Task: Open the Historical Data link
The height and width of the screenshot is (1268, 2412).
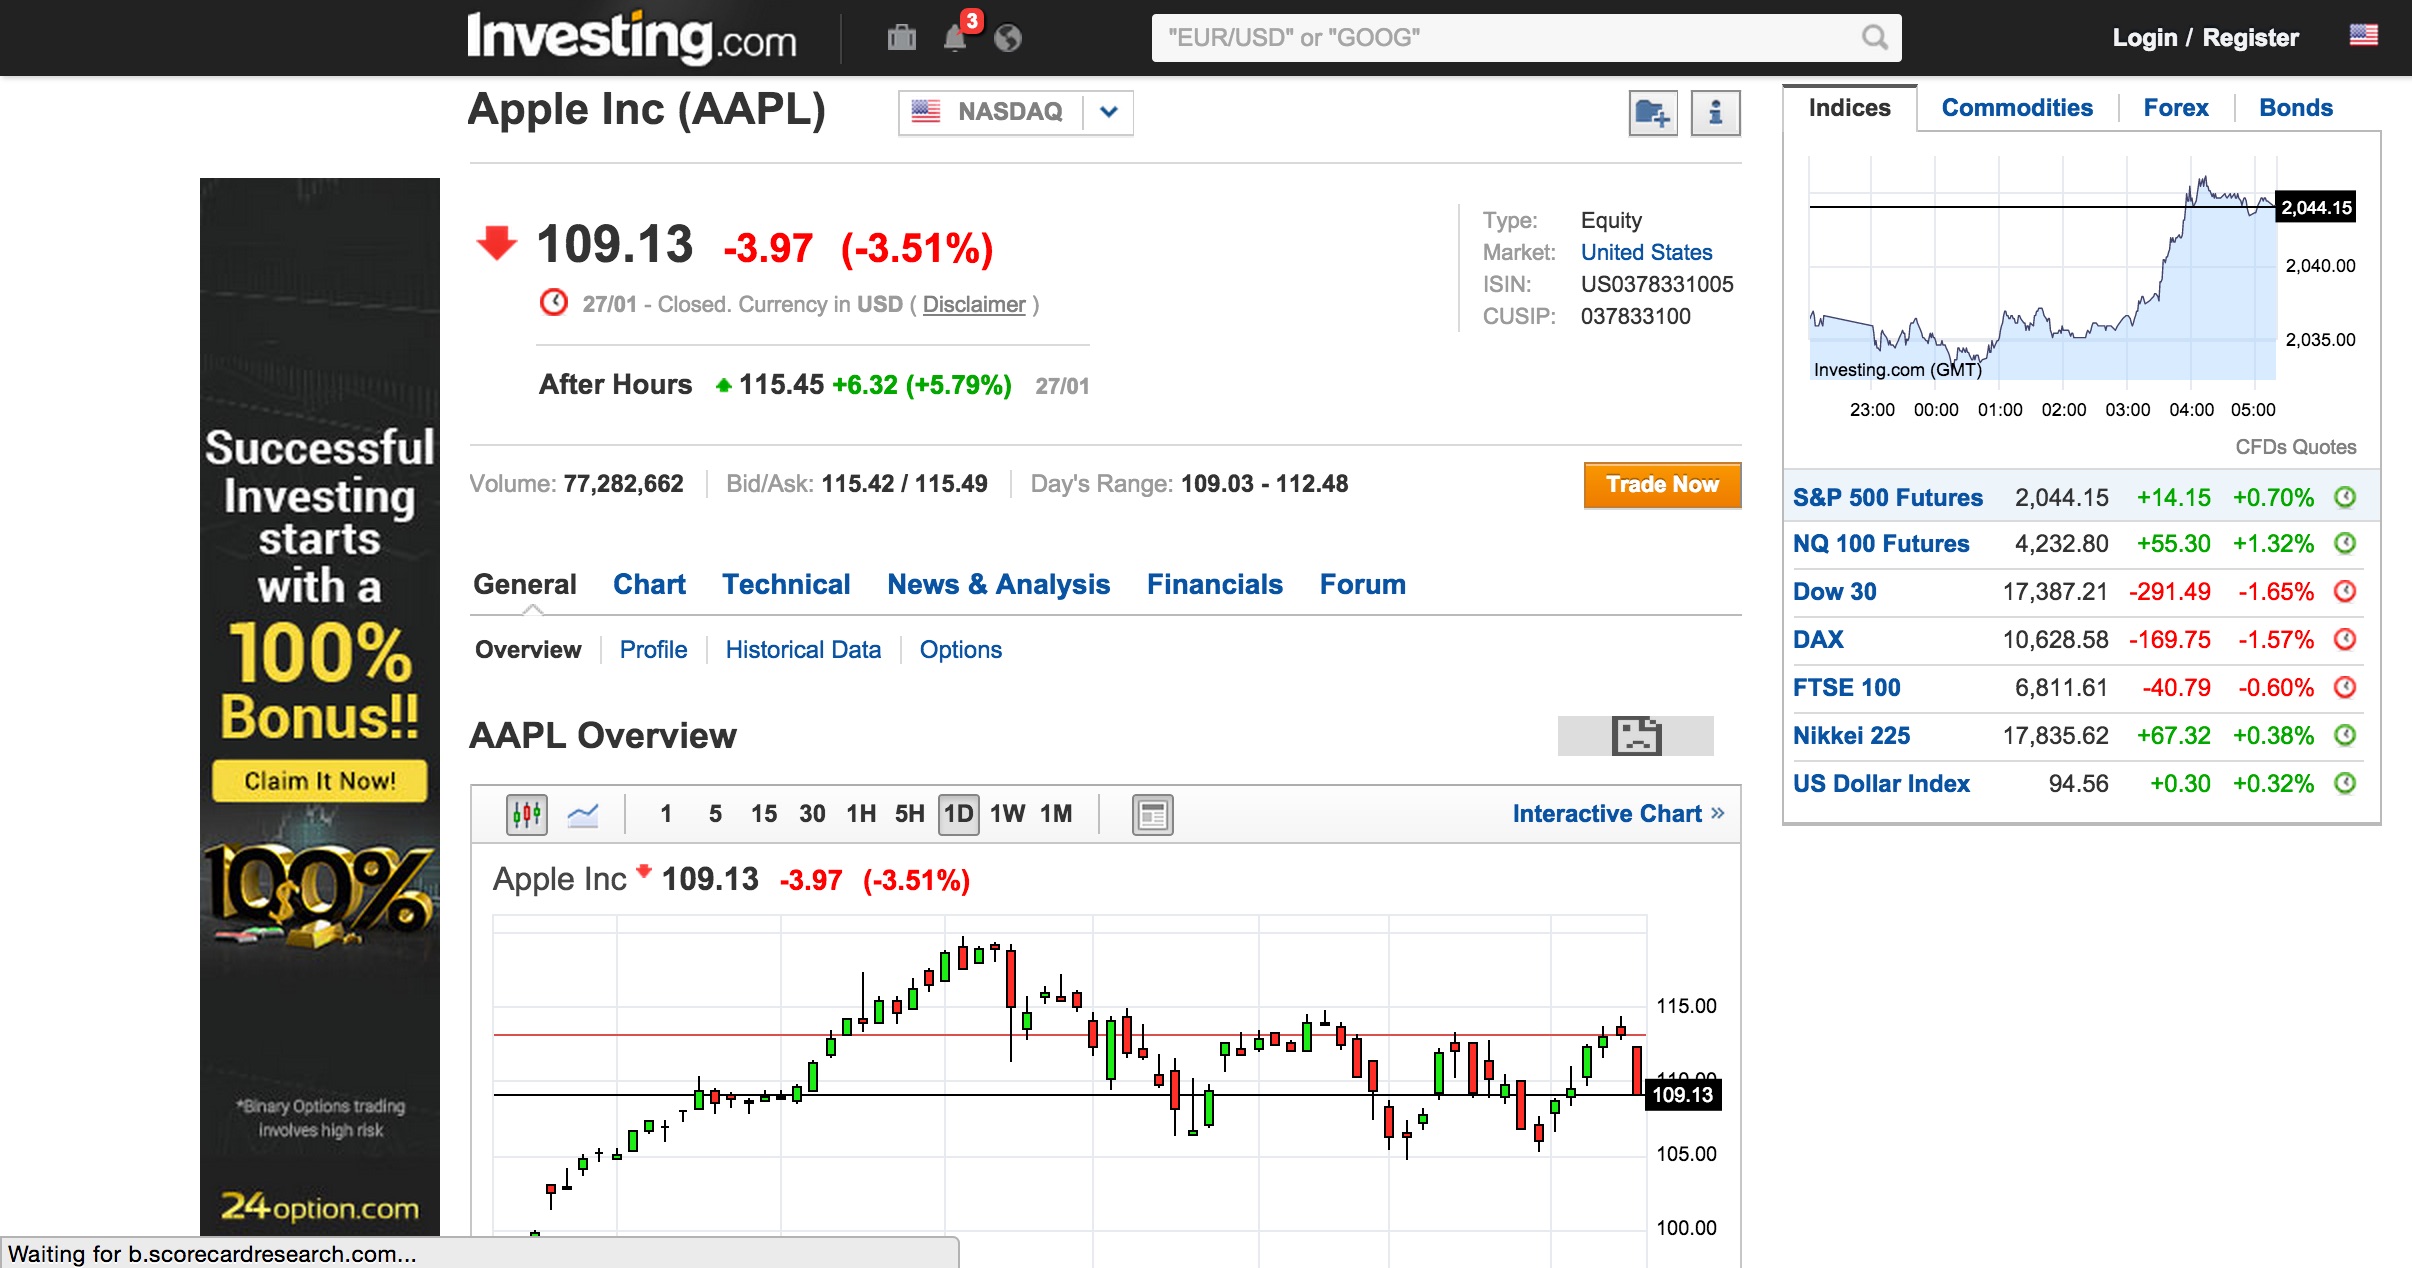Action: click(x=803, y=650)
